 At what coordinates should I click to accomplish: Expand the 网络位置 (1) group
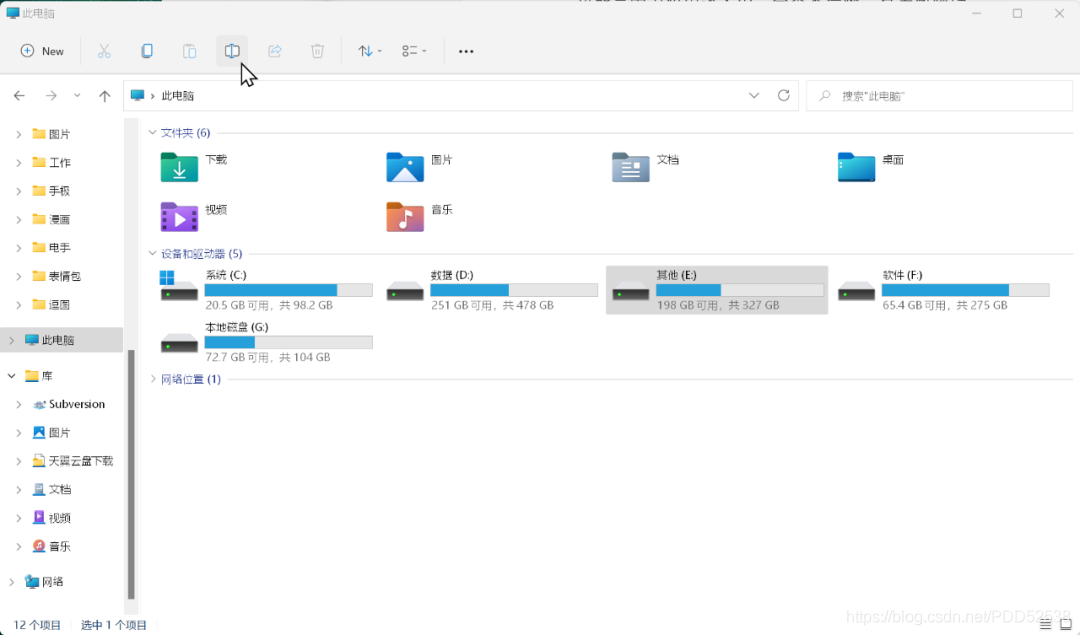152,379
